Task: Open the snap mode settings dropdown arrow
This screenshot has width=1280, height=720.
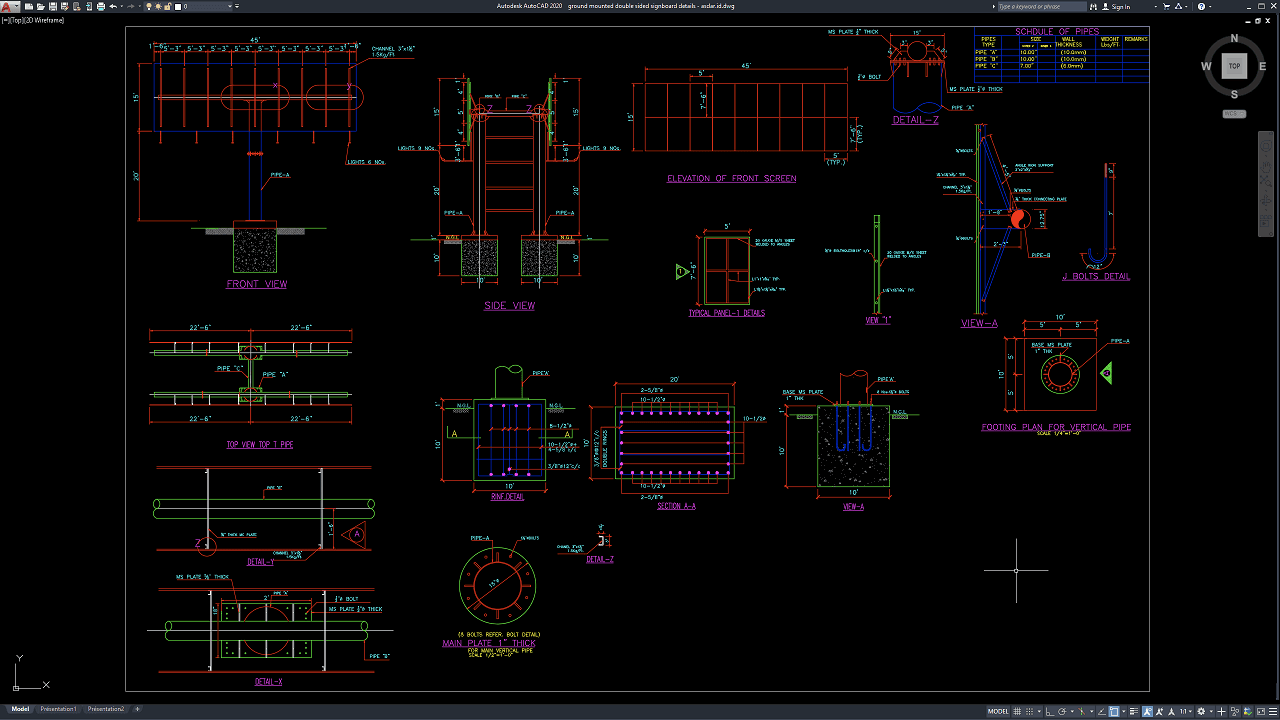Action: coord(1039,711)
